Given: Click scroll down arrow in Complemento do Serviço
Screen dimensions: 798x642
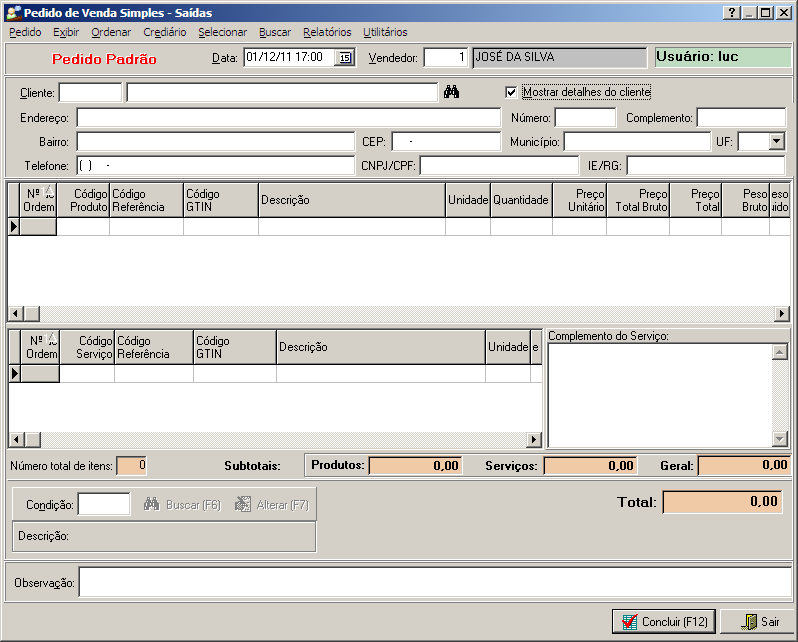Looking at the screenshot, I should pos(780,439).
